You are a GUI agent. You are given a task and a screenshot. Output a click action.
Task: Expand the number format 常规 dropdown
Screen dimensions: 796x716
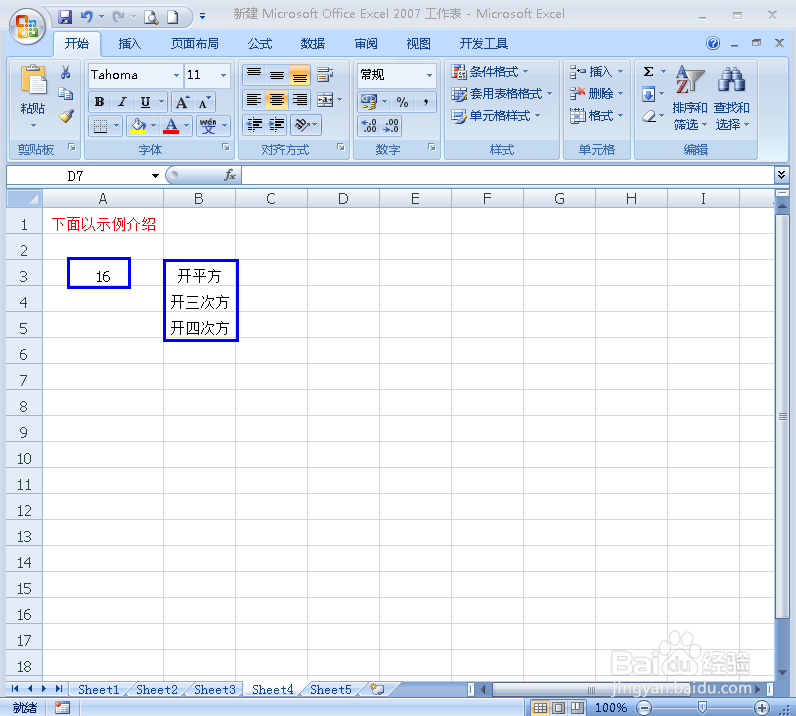pos(429,75)
